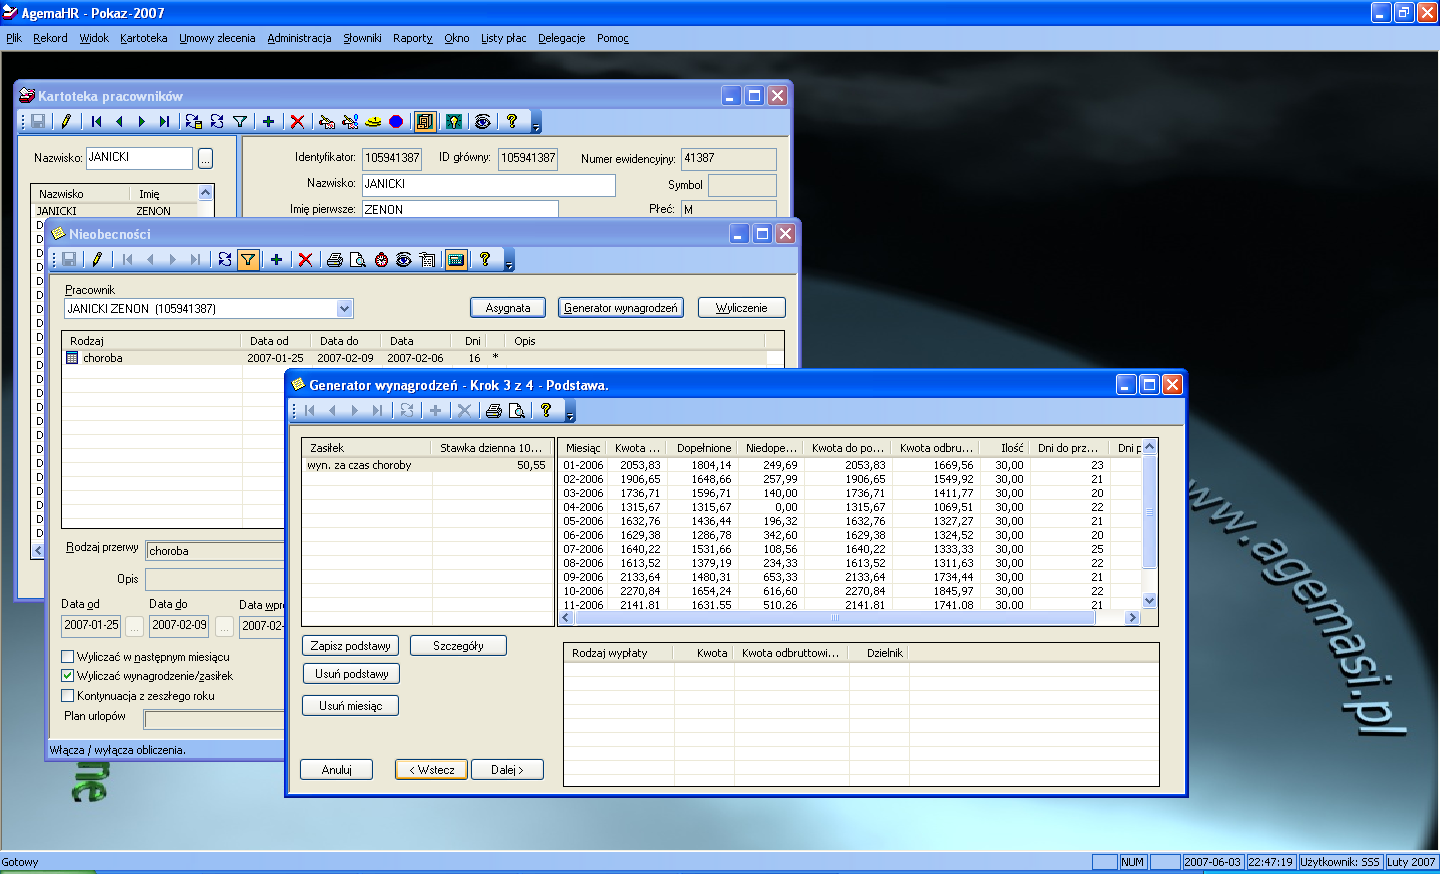Click the save icon in Kartoteka pracowników toolbar
The height and width of the screenshot is (874, 1440).
pyautogui.click(x=38, y=121)
